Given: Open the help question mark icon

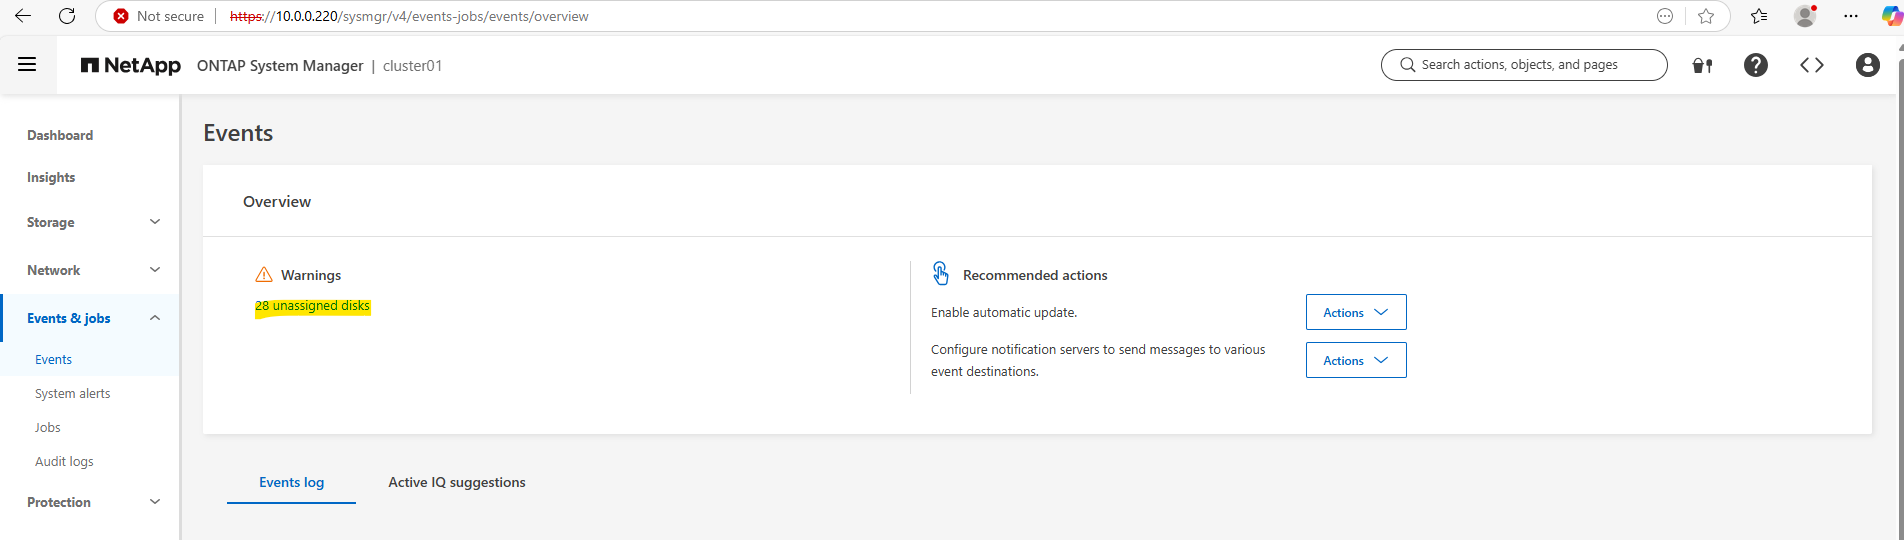Looking at the screenshot, I should coord(1755,65).
